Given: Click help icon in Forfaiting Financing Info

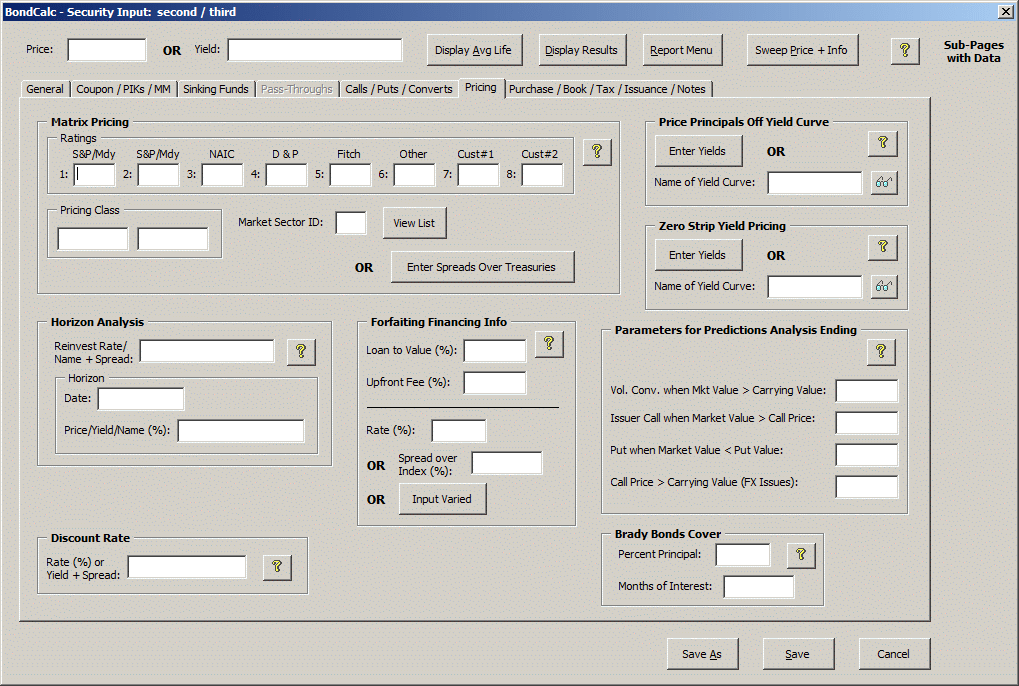Looking at the screenshot, I should click(x=549, y=344).
